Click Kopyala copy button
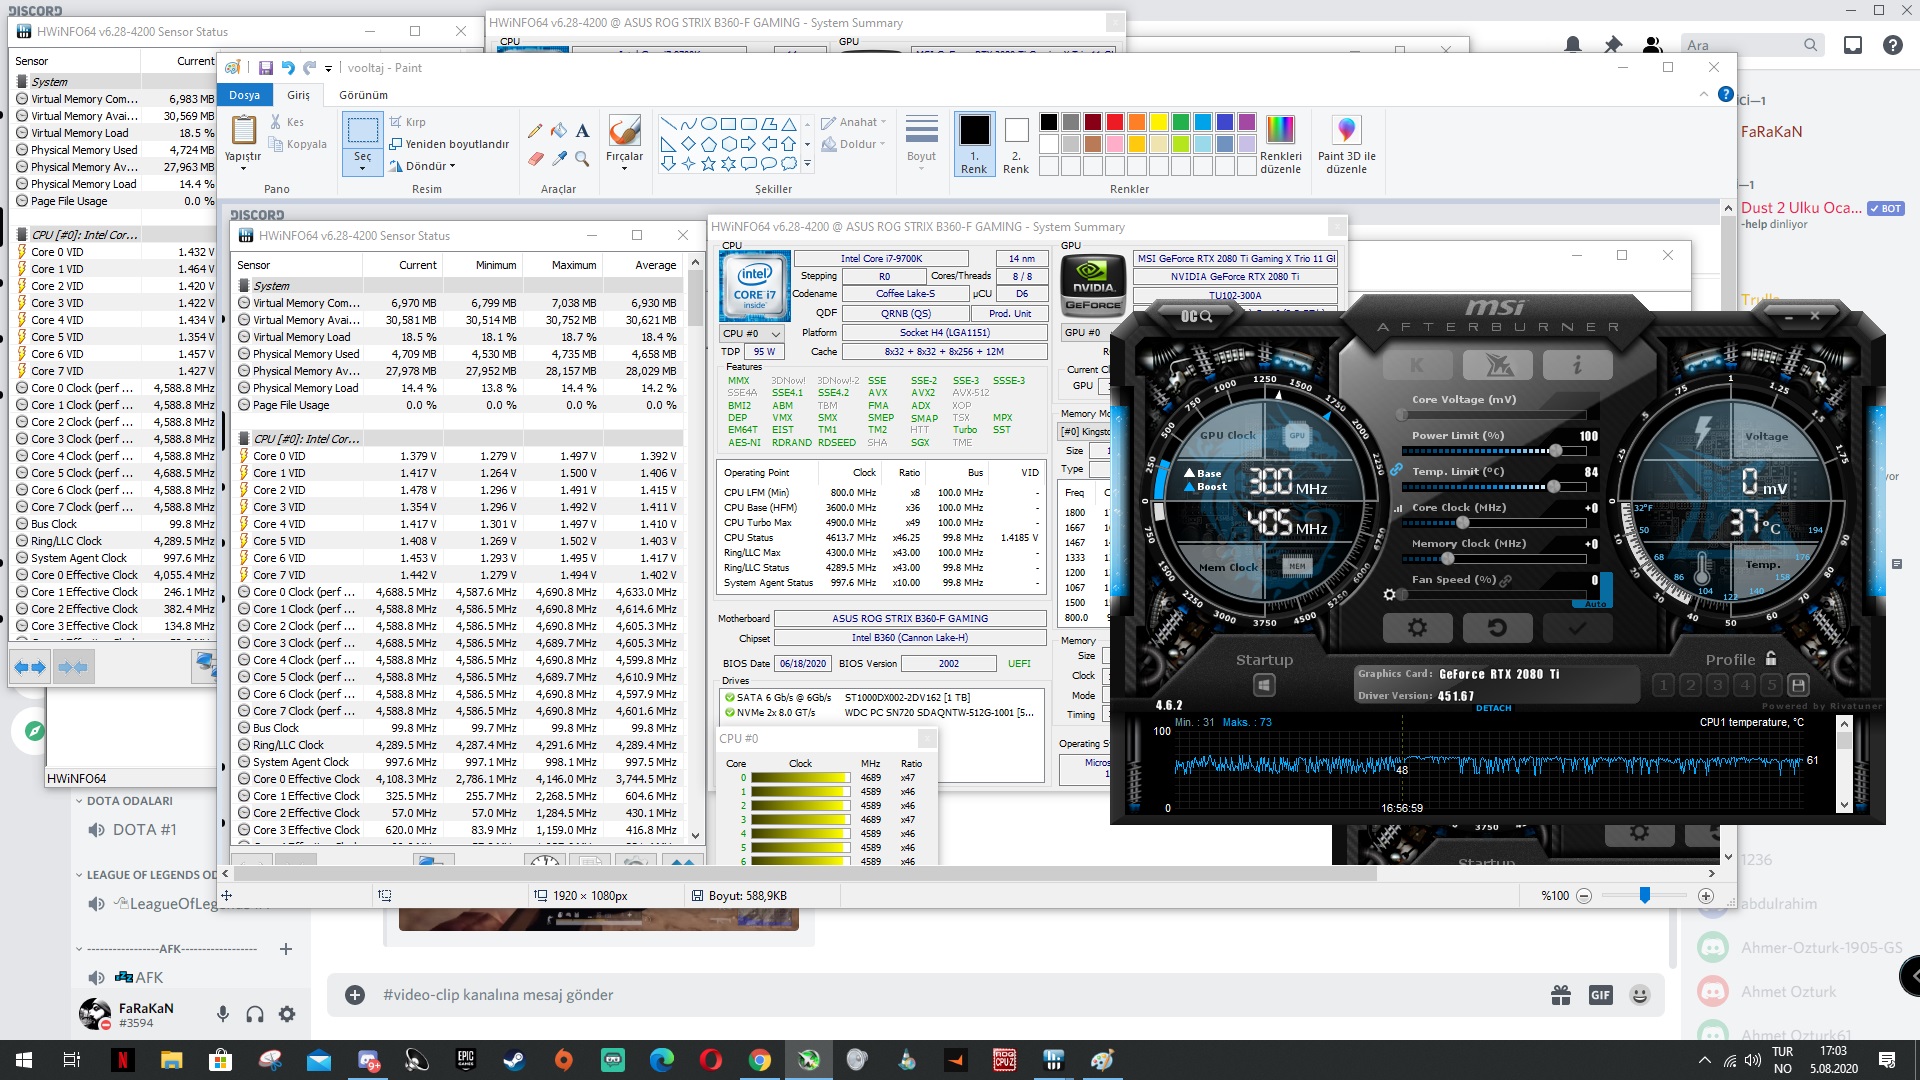 pos(298,144)
